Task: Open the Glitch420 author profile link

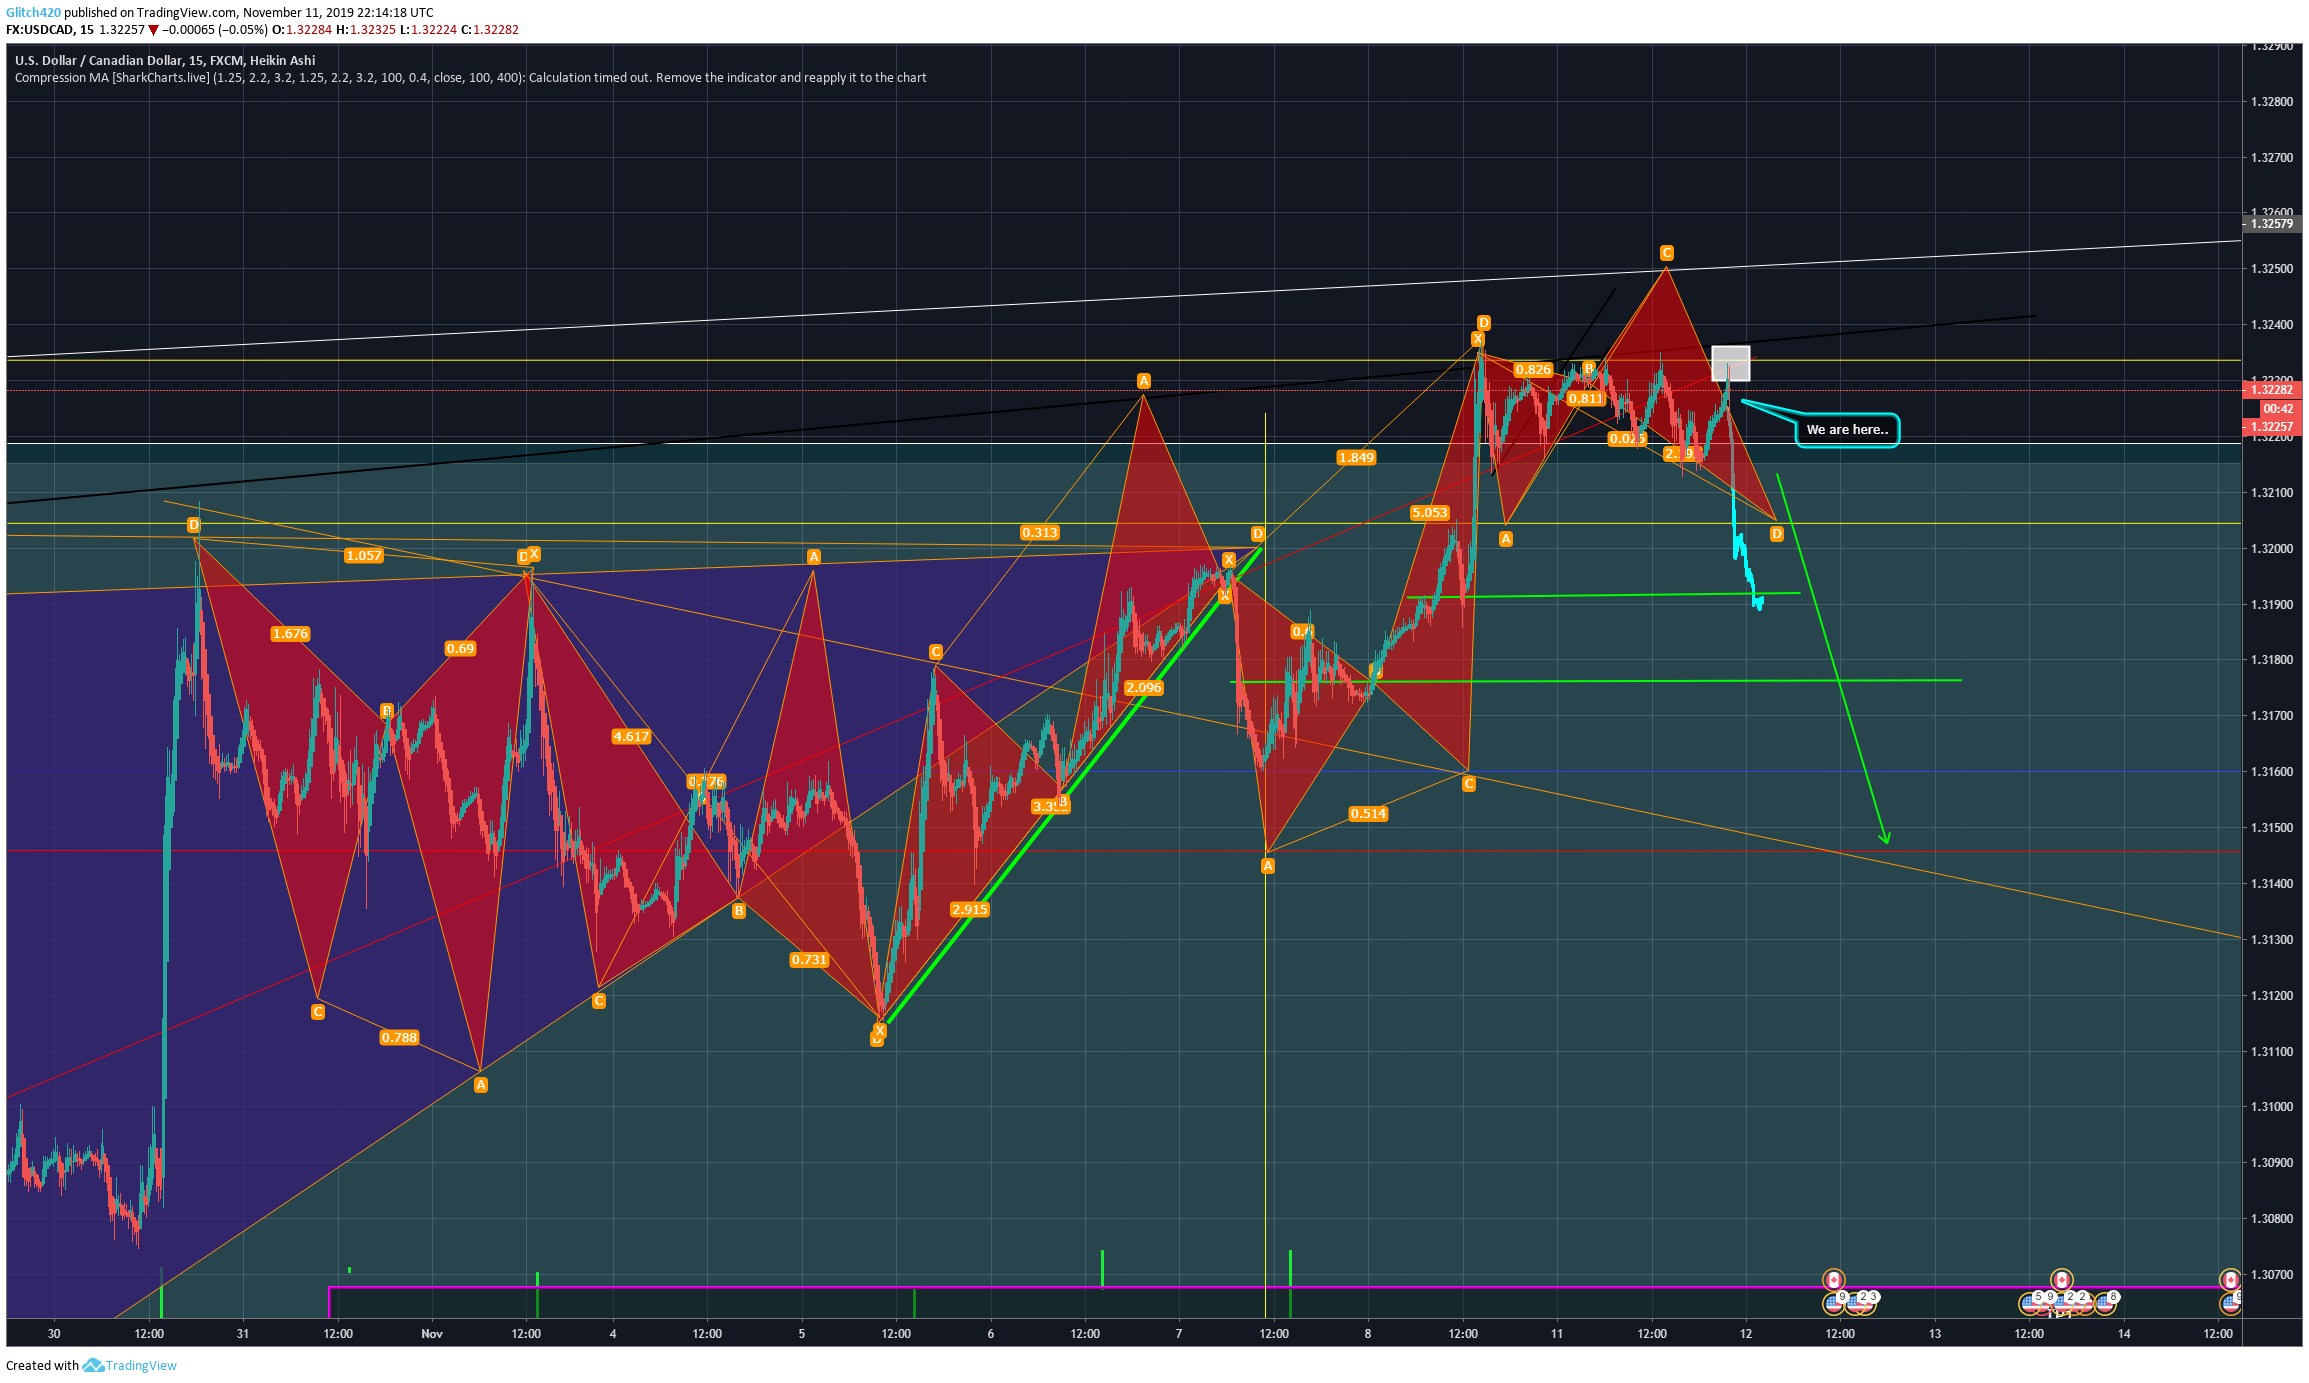Action: click(x=33, y=13)
